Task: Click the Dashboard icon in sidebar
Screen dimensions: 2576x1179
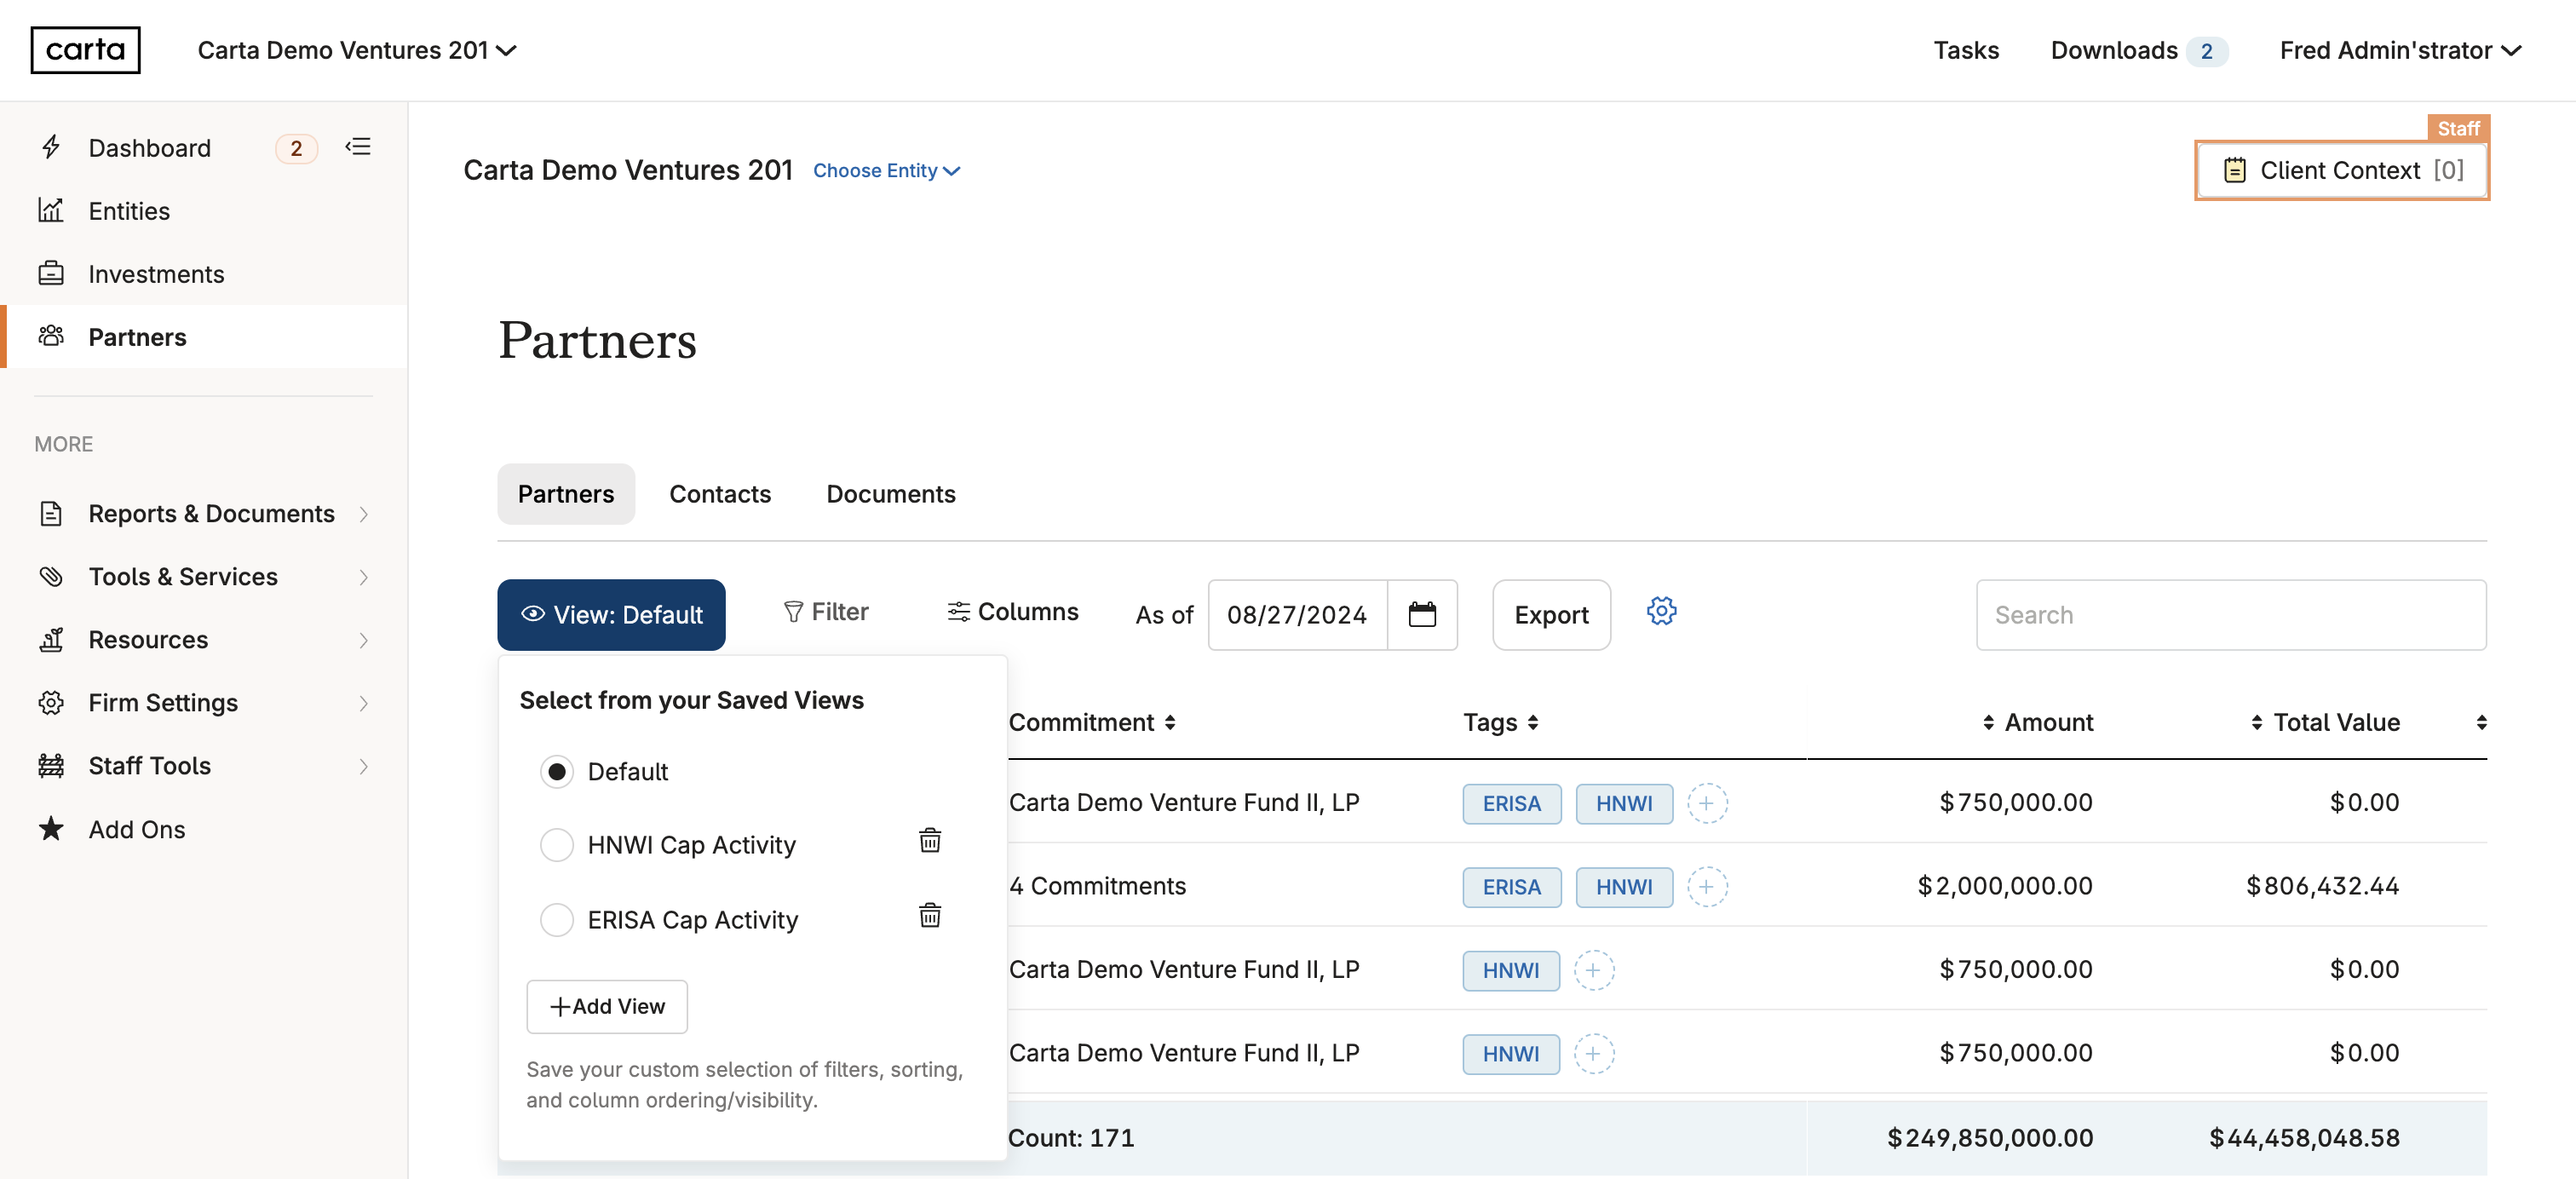Action: (x=51, y=147)
